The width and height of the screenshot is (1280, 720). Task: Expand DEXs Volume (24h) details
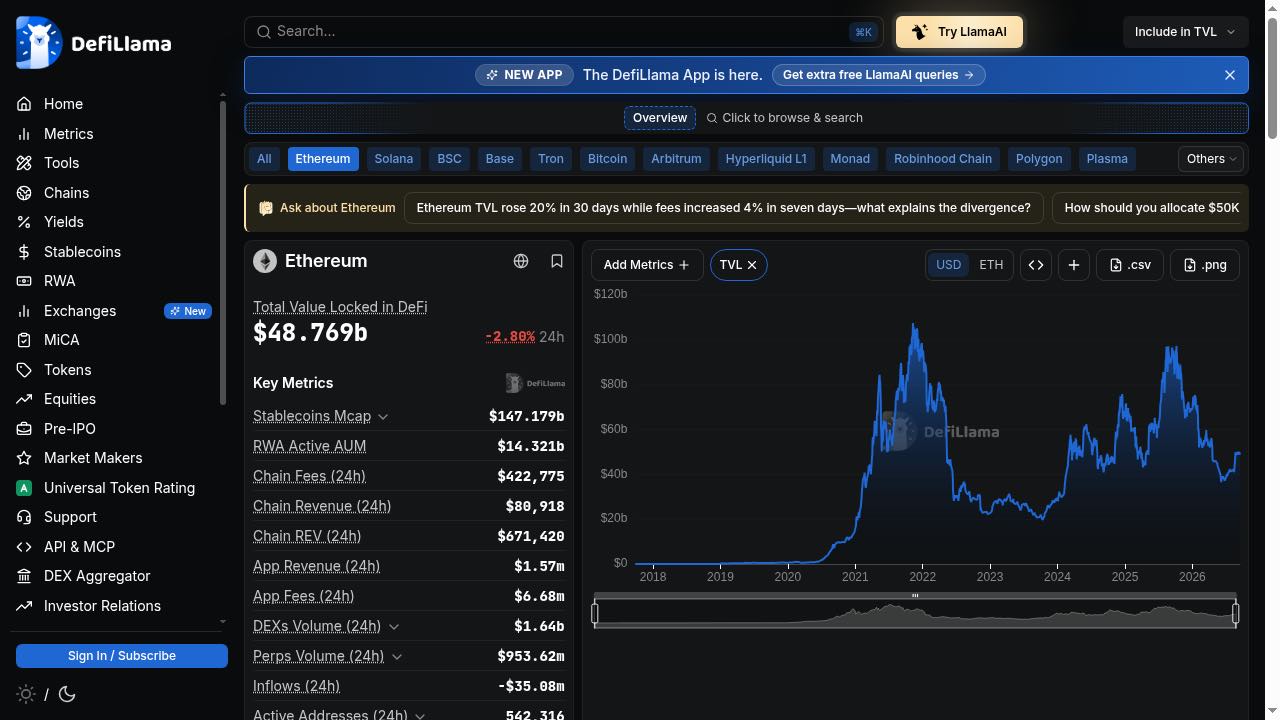click(394, 627)
